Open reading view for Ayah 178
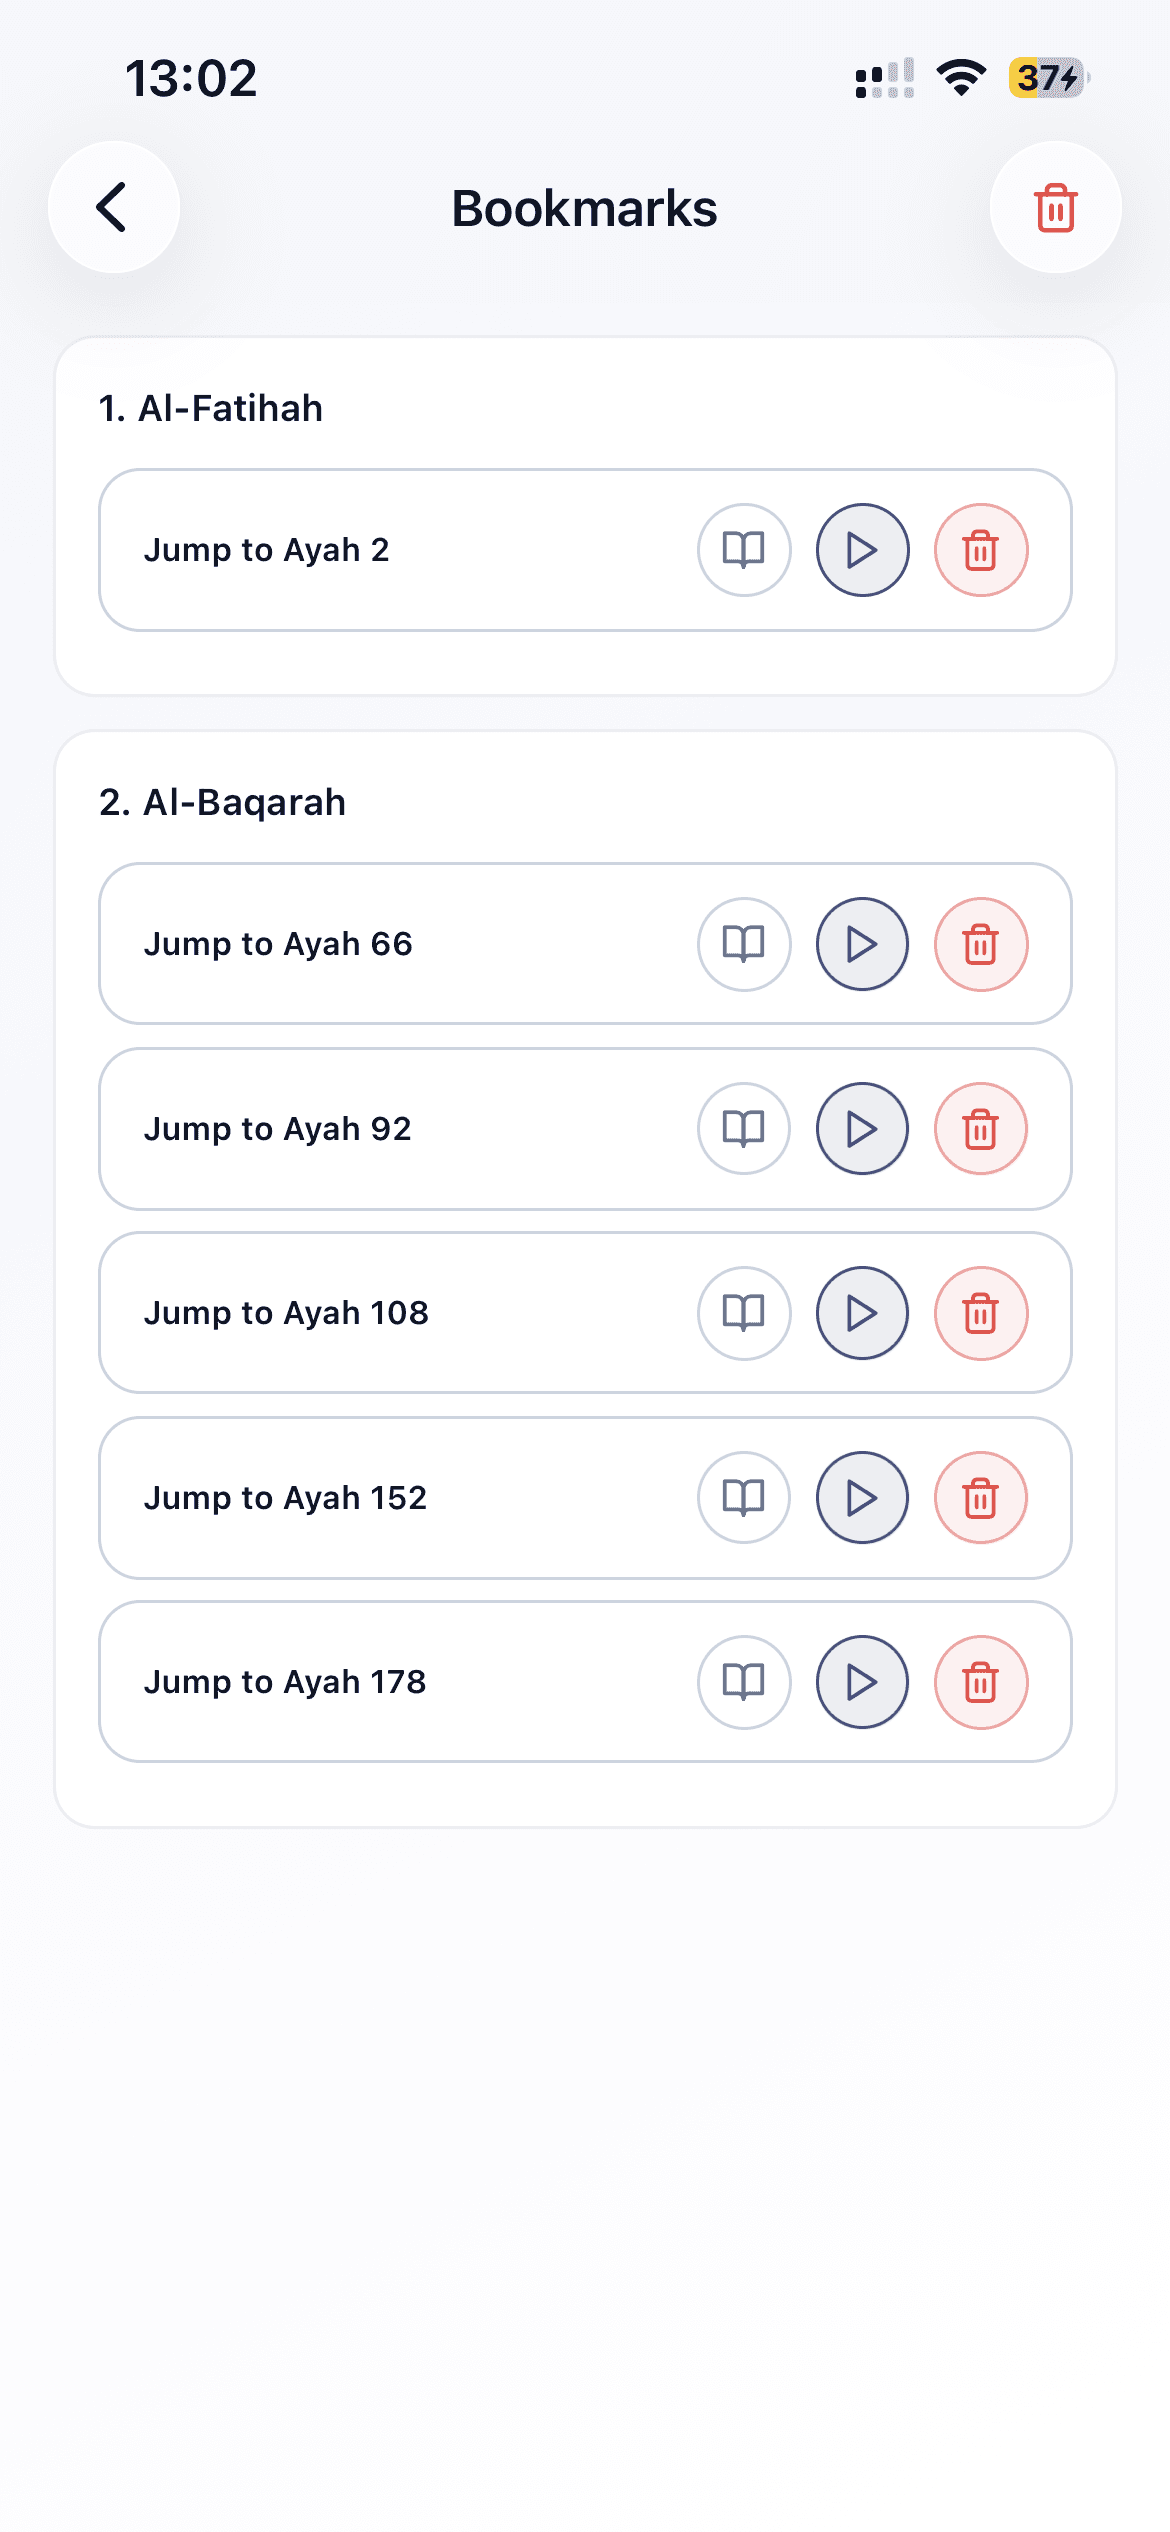 coord(744,1682)
